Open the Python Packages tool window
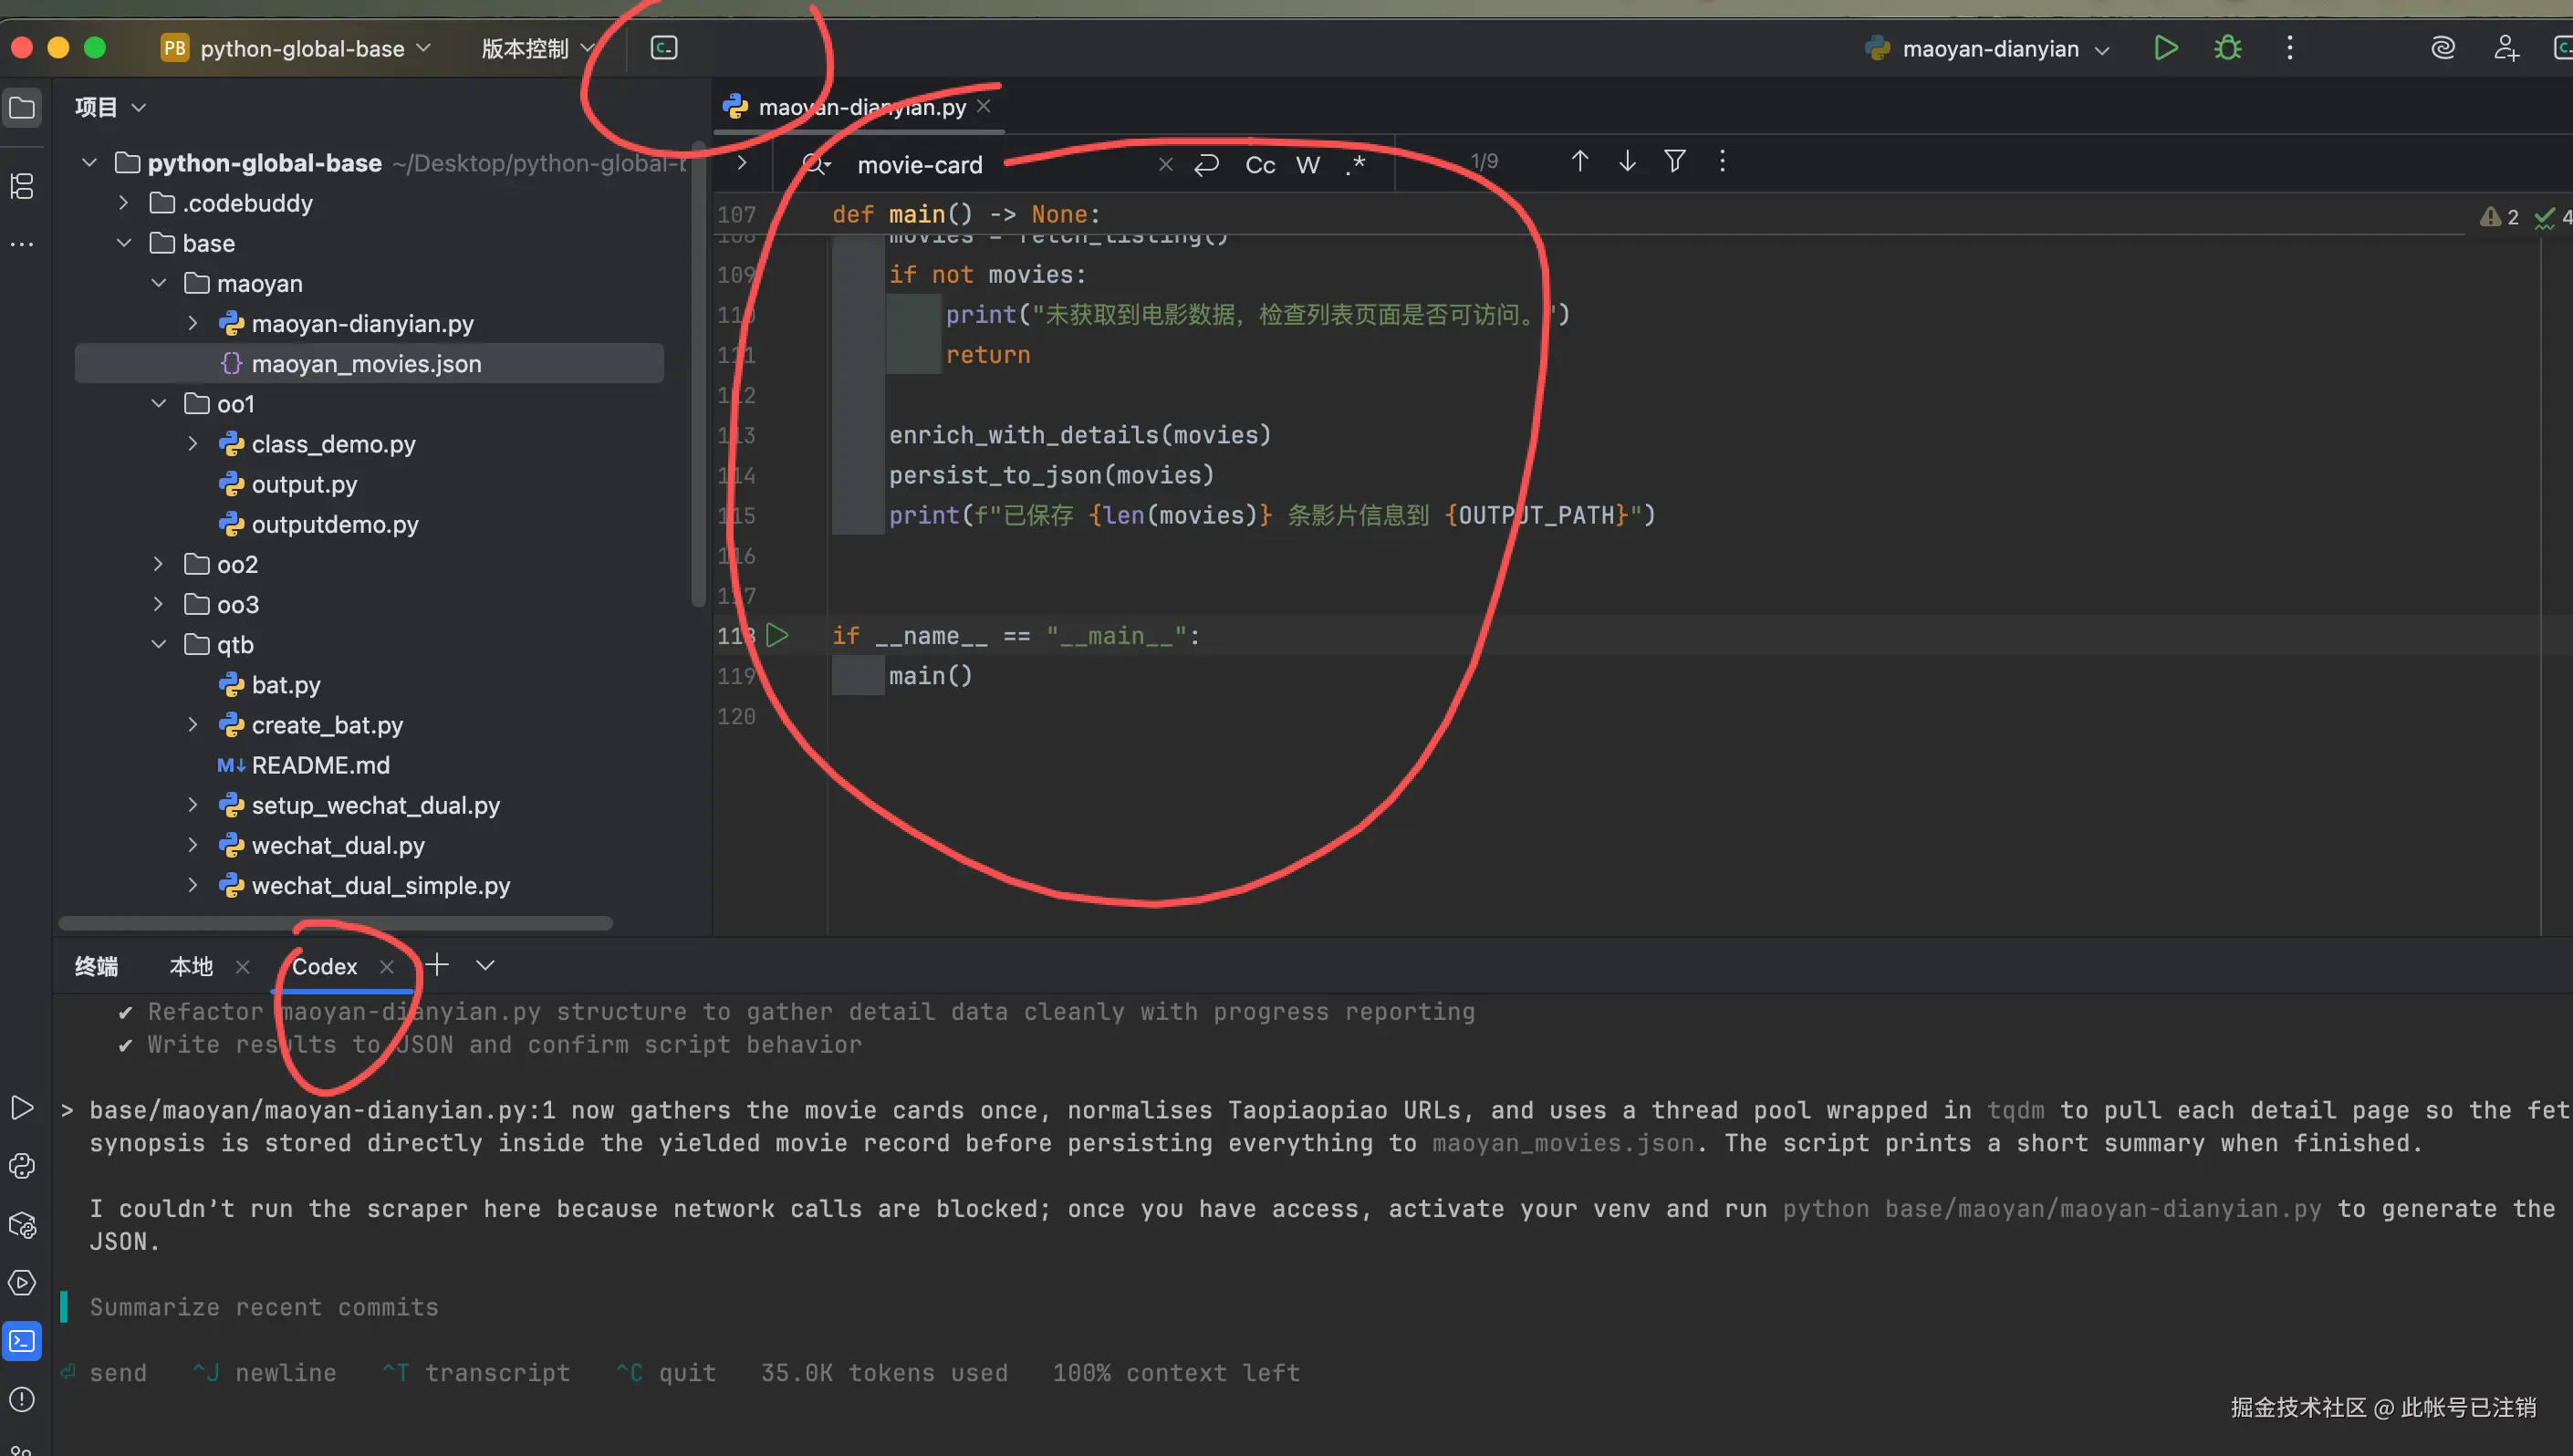 [22, 1225]
